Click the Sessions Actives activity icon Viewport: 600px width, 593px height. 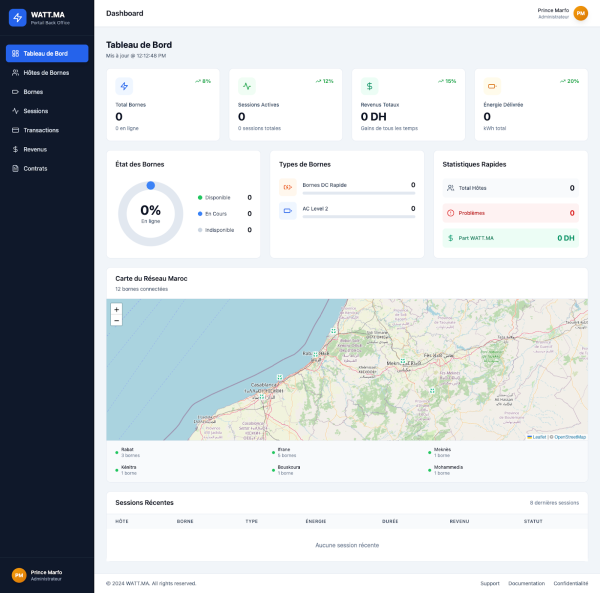coord(247,86)
